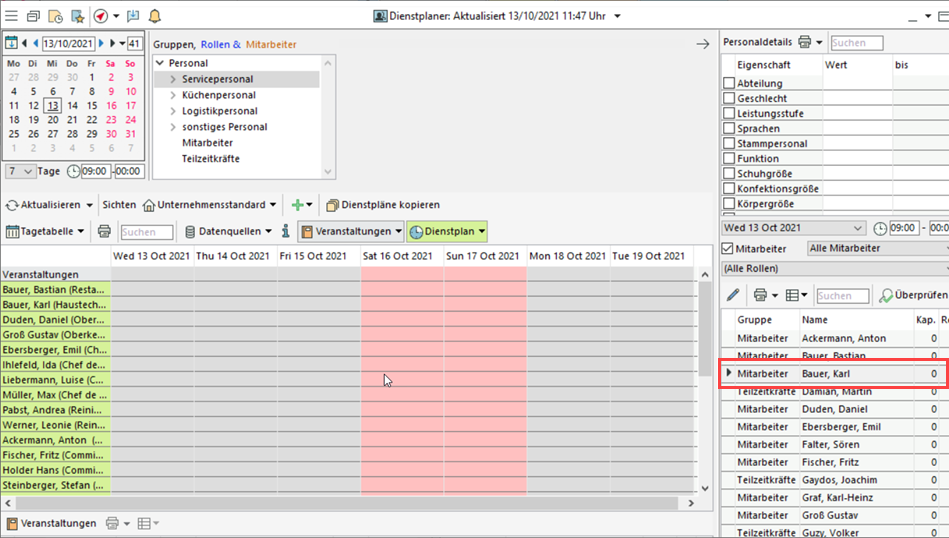Image resolution: width=949 pixels, height=538 pixels.
Task: Click the compass navigation icon
Action: (100, 16)
